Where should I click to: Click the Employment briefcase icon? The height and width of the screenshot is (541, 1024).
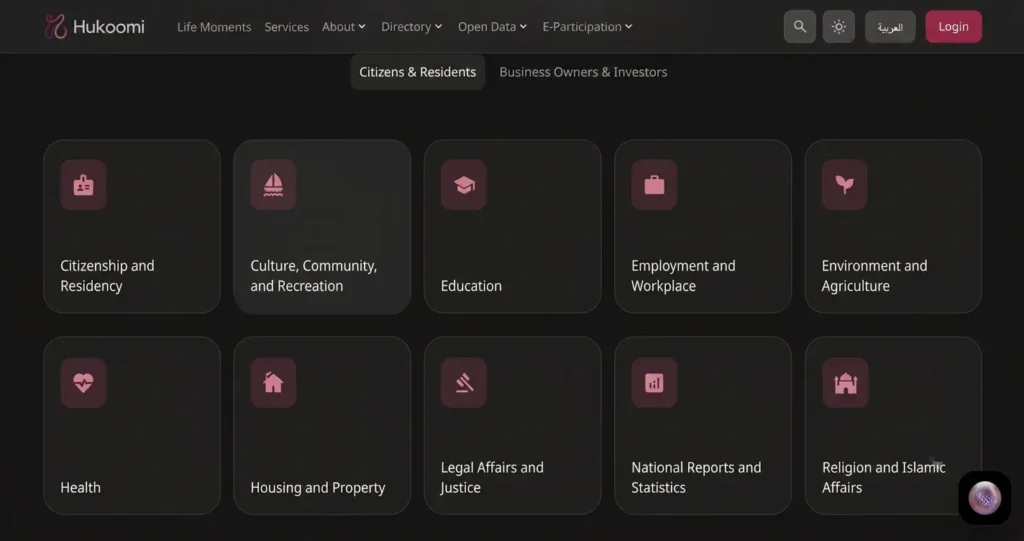tap(654, 185)
